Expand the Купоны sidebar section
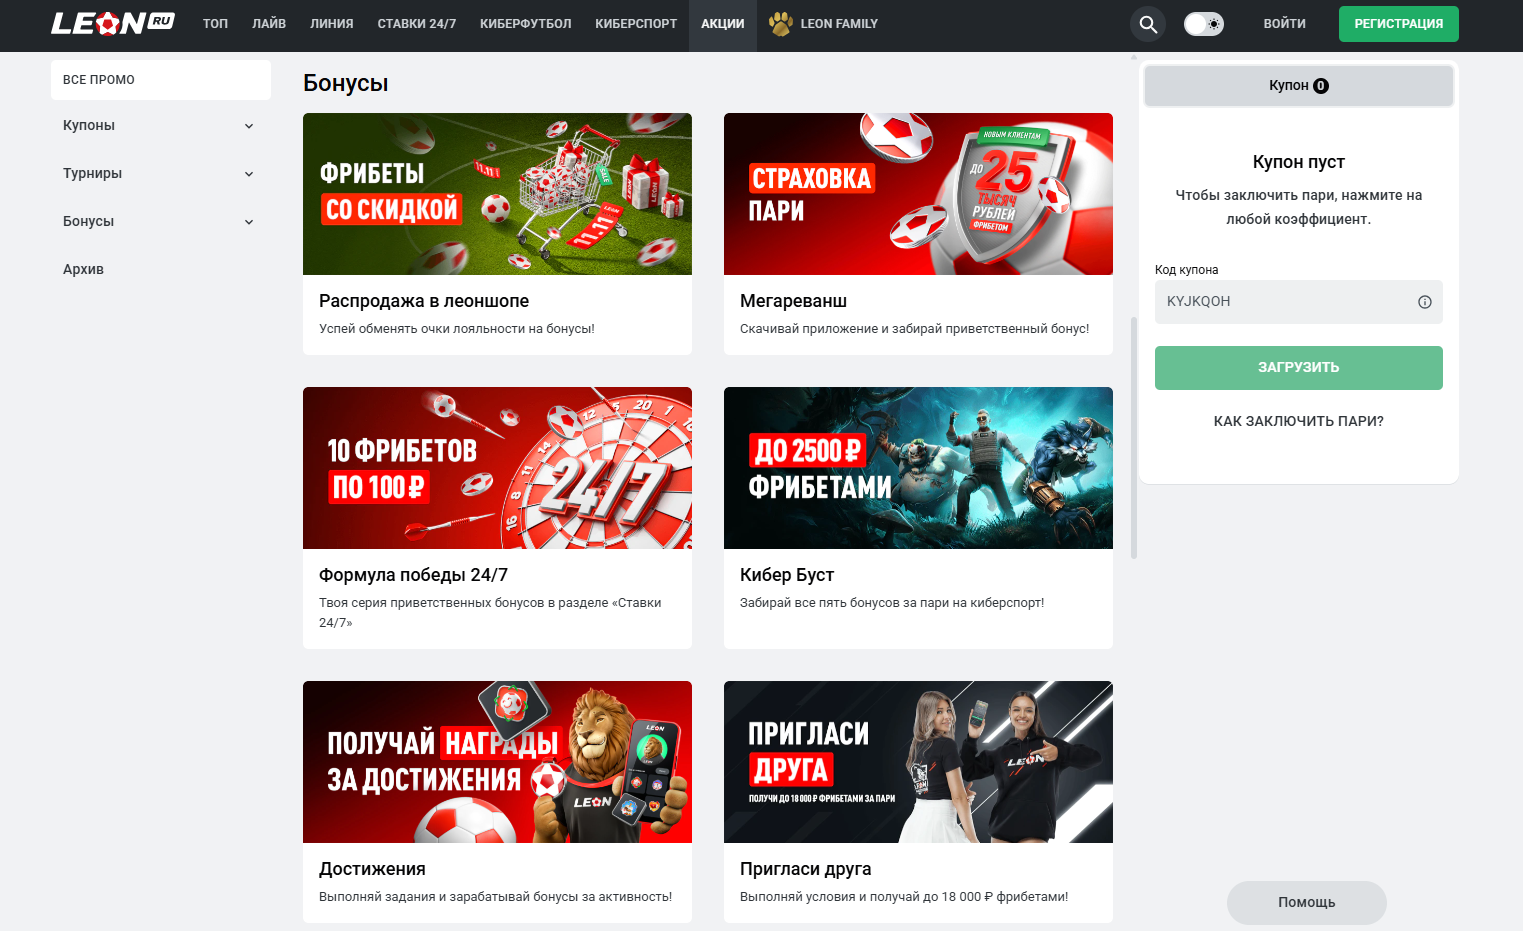Image resolution: width=1523 pixels, height=931 pixels. (160, 125)
